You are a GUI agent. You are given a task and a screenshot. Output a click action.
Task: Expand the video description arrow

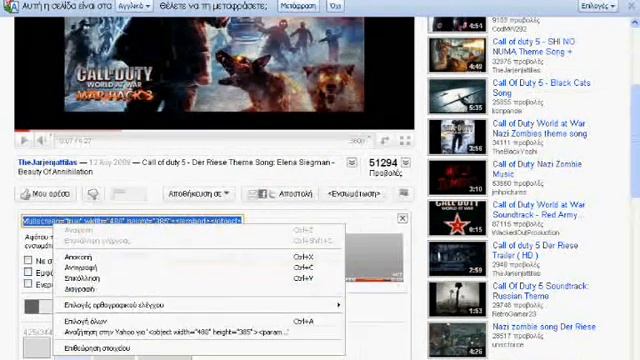(351, 163)
